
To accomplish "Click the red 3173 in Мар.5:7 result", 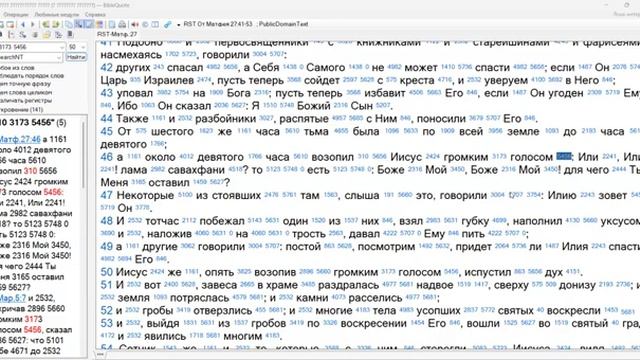I will (x=33, y=319).
